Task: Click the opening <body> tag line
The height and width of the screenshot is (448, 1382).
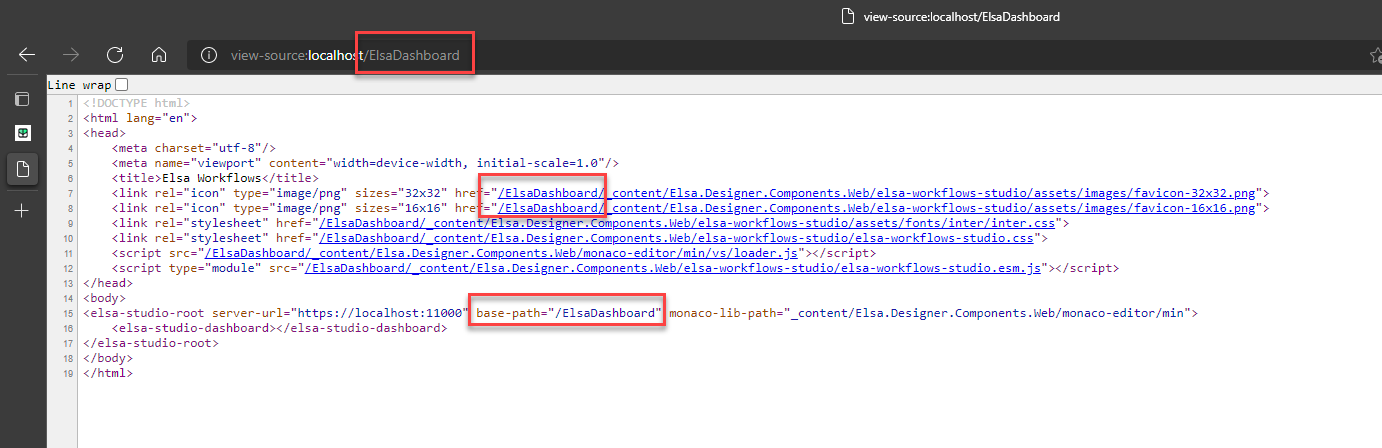Action: tap(105, 298)
